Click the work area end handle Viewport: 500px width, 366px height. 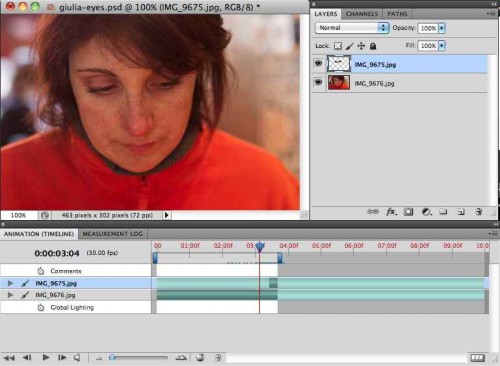click(280, 258)
